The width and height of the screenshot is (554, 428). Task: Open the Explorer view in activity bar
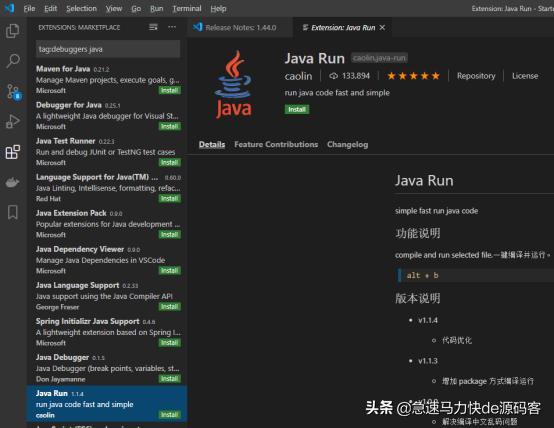(x=13, y=31)
